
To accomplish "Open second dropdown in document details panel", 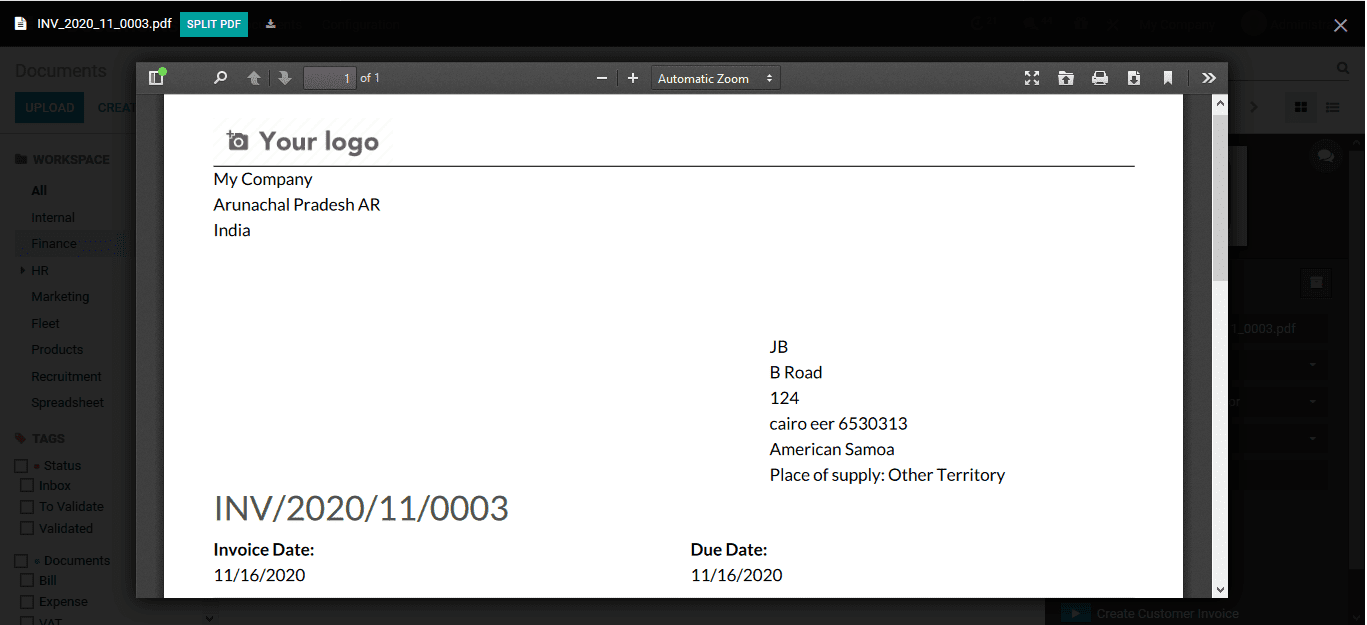I will click(x=1312, y=402).
